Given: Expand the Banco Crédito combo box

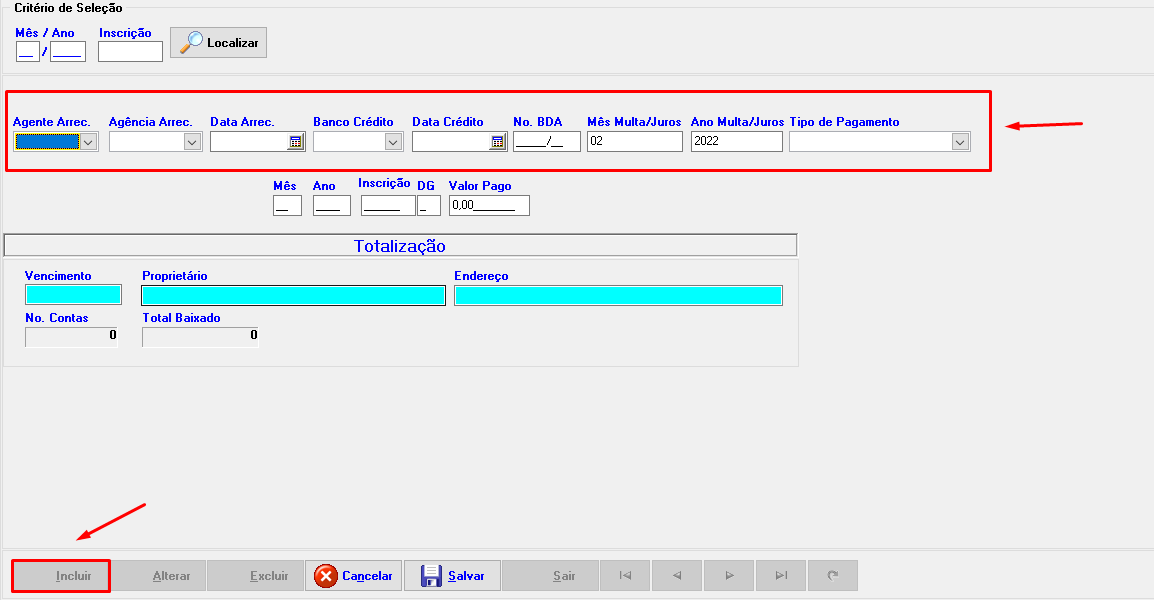Looking at the screenshot, I should [x=393, y=142].
